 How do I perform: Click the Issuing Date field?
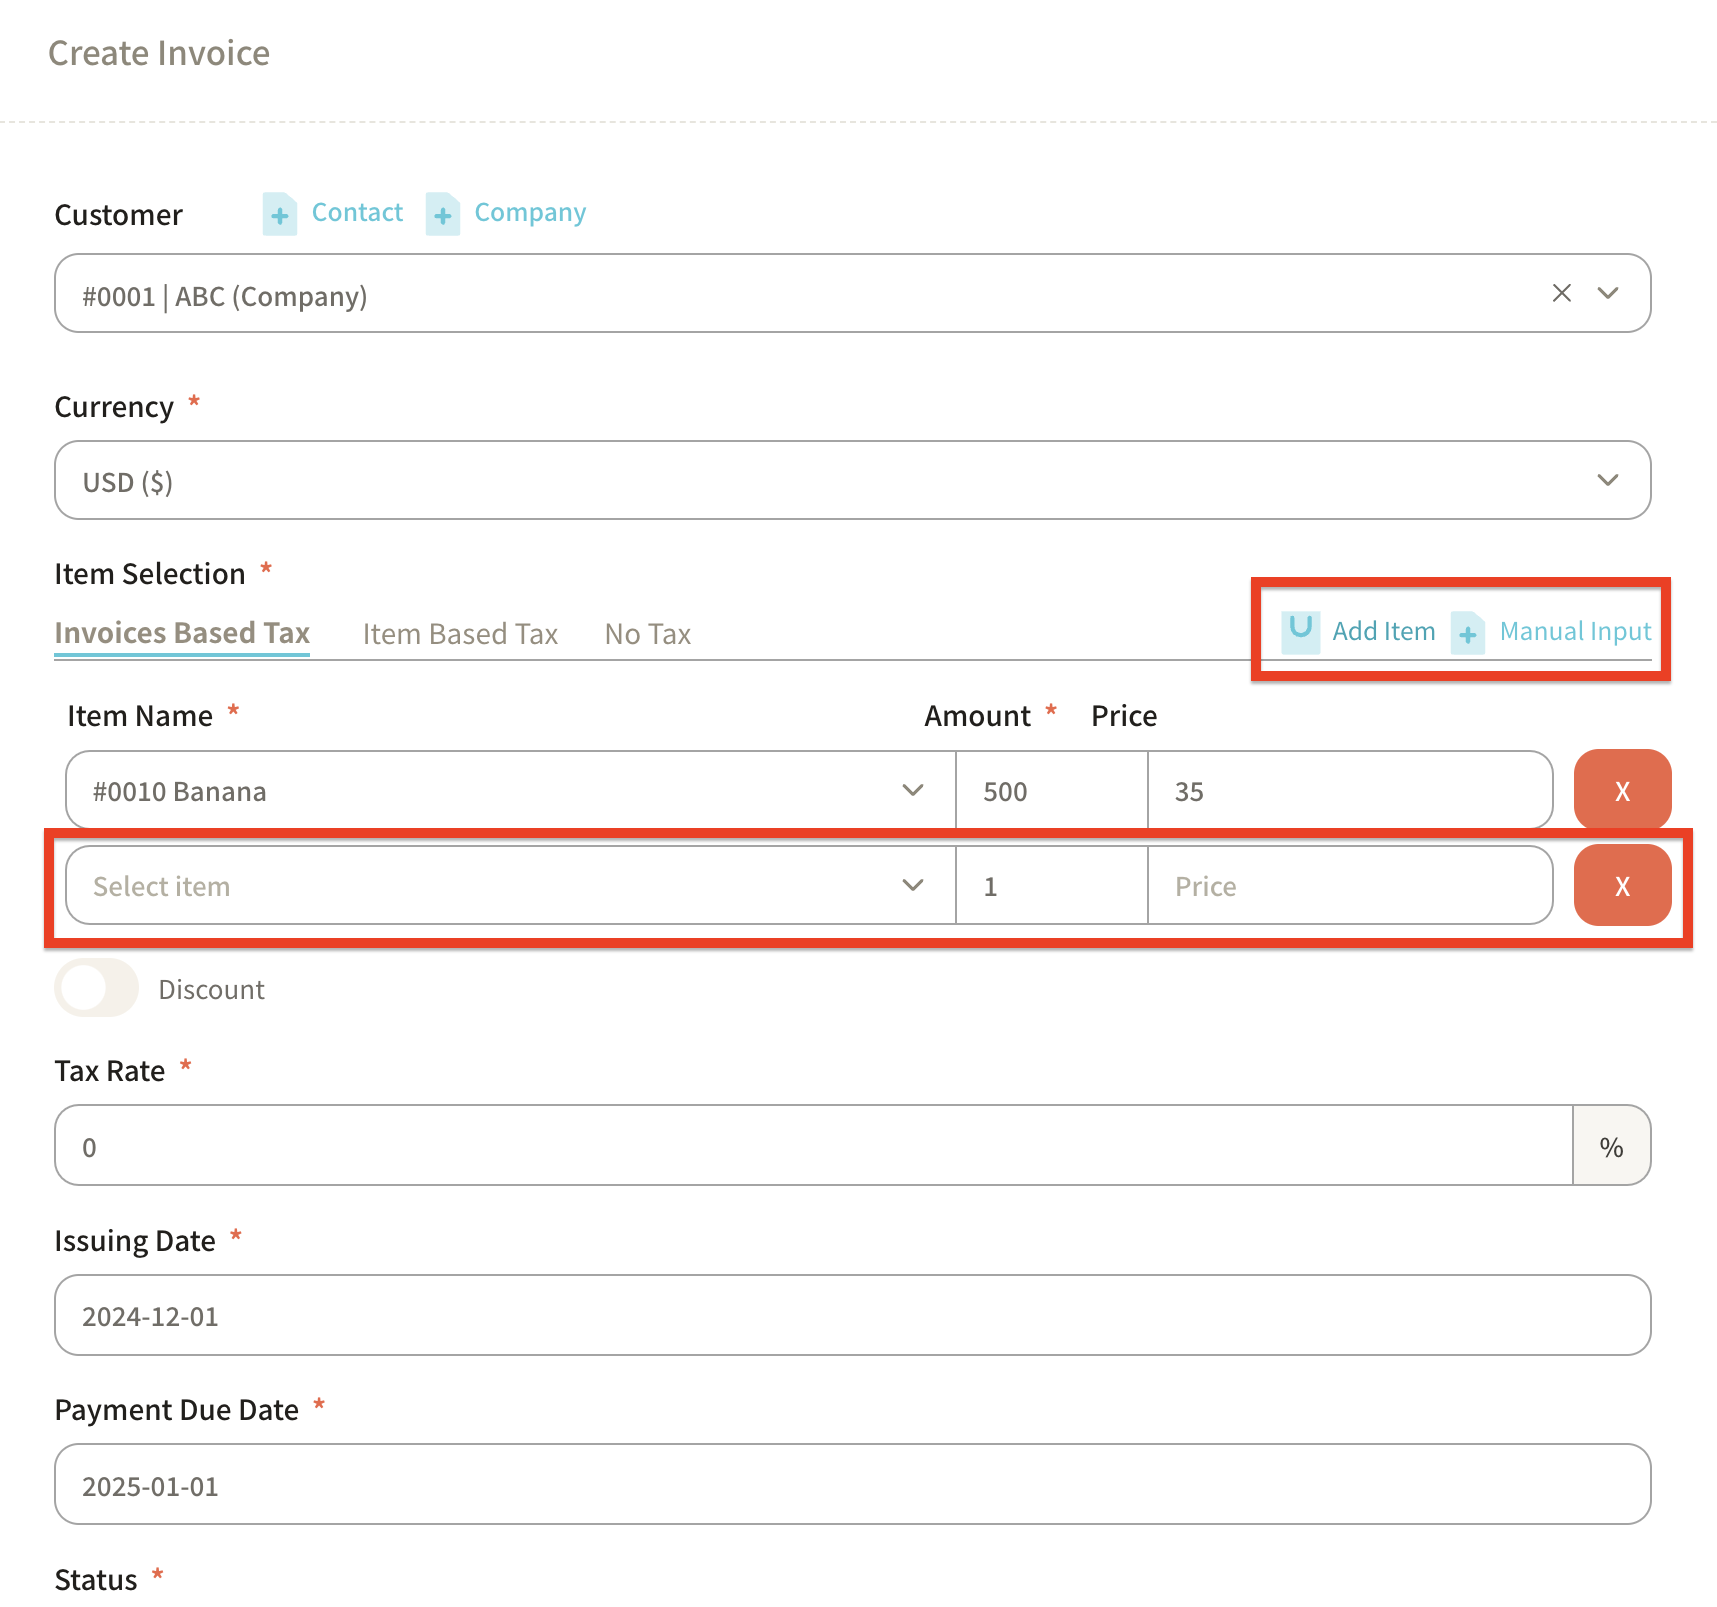pos(852,1315)
